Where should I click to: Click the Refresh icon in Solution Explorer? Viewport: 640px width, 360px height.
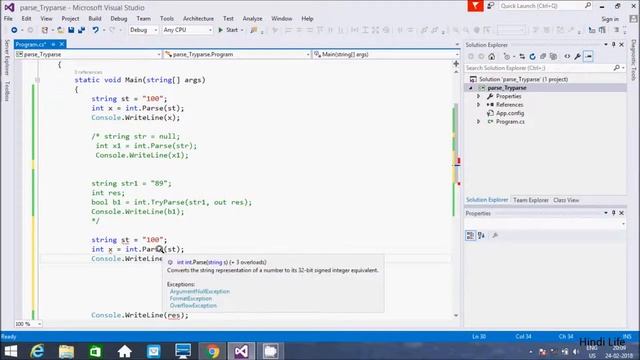[x=532, y=56]
